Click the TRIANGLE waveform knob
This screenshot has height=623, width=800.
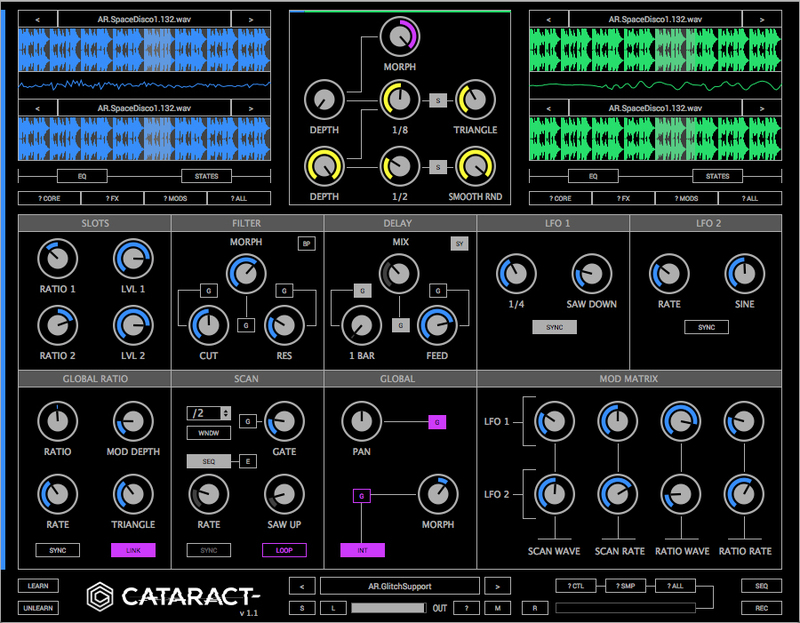point(475,100)
